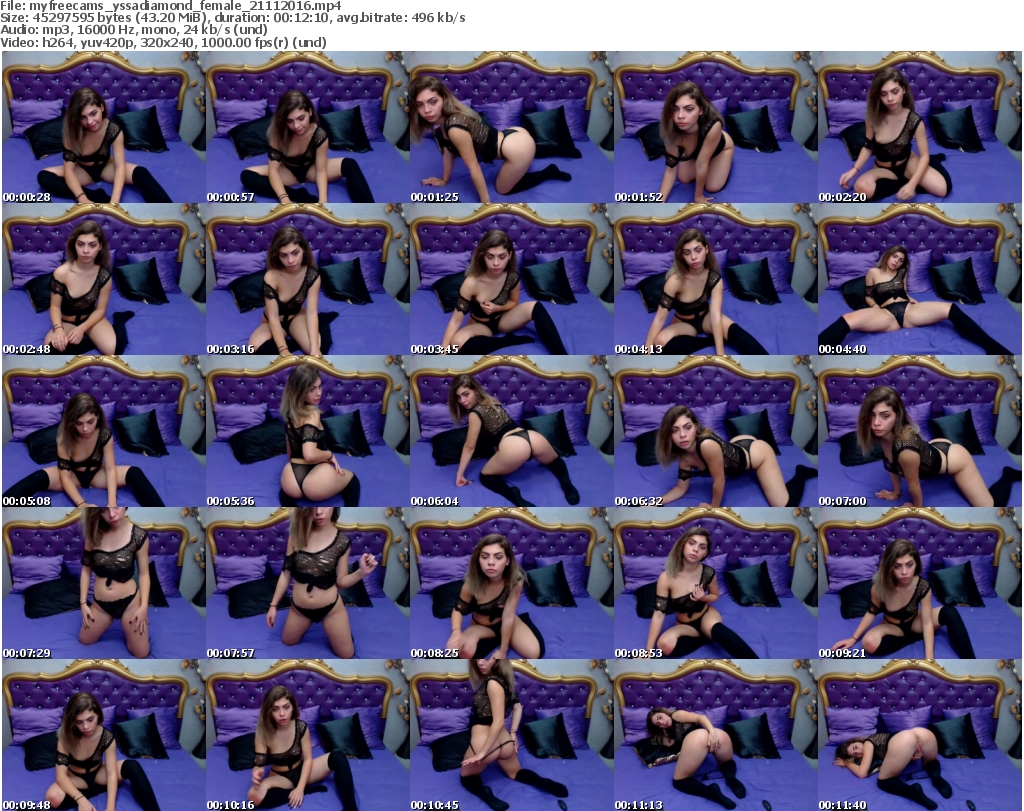Open the thumbnail stamped 00:08:53
This screenshot has width=1024, height=811.
pos(715,583)
